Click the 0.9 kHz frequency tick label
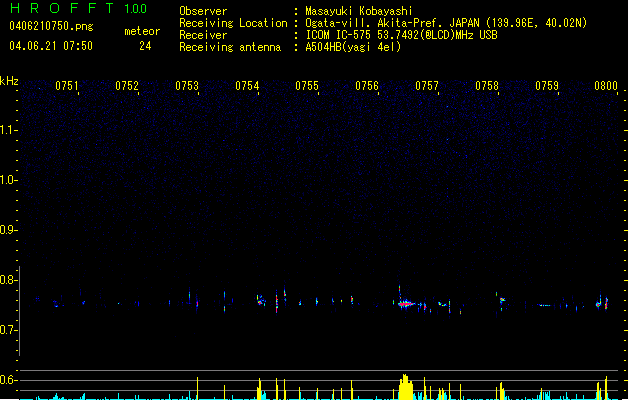This screenshot has height=400, width=629. tap(7, 230)
